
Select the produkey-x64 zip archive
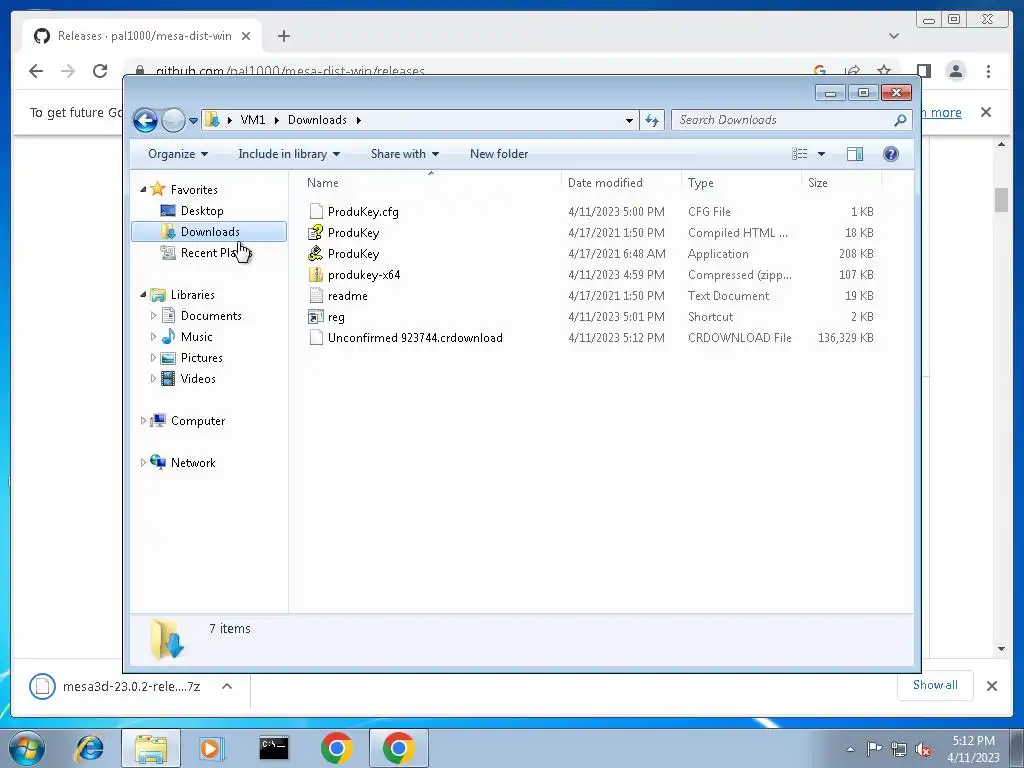click(x=364, y=275)
